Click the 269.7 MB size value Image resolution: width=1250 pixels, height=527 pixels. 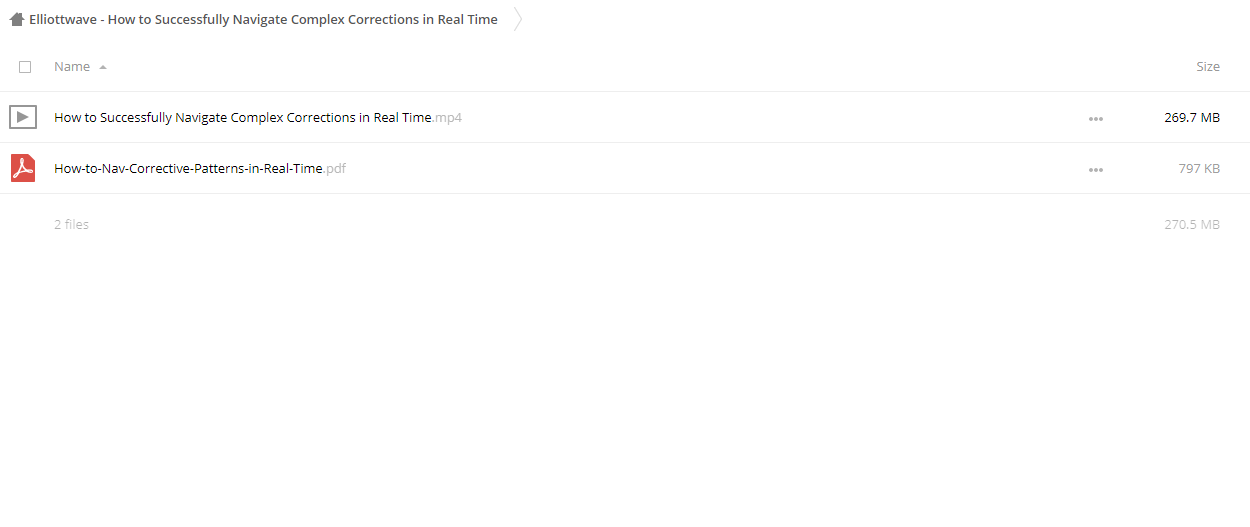(1192, 118)
